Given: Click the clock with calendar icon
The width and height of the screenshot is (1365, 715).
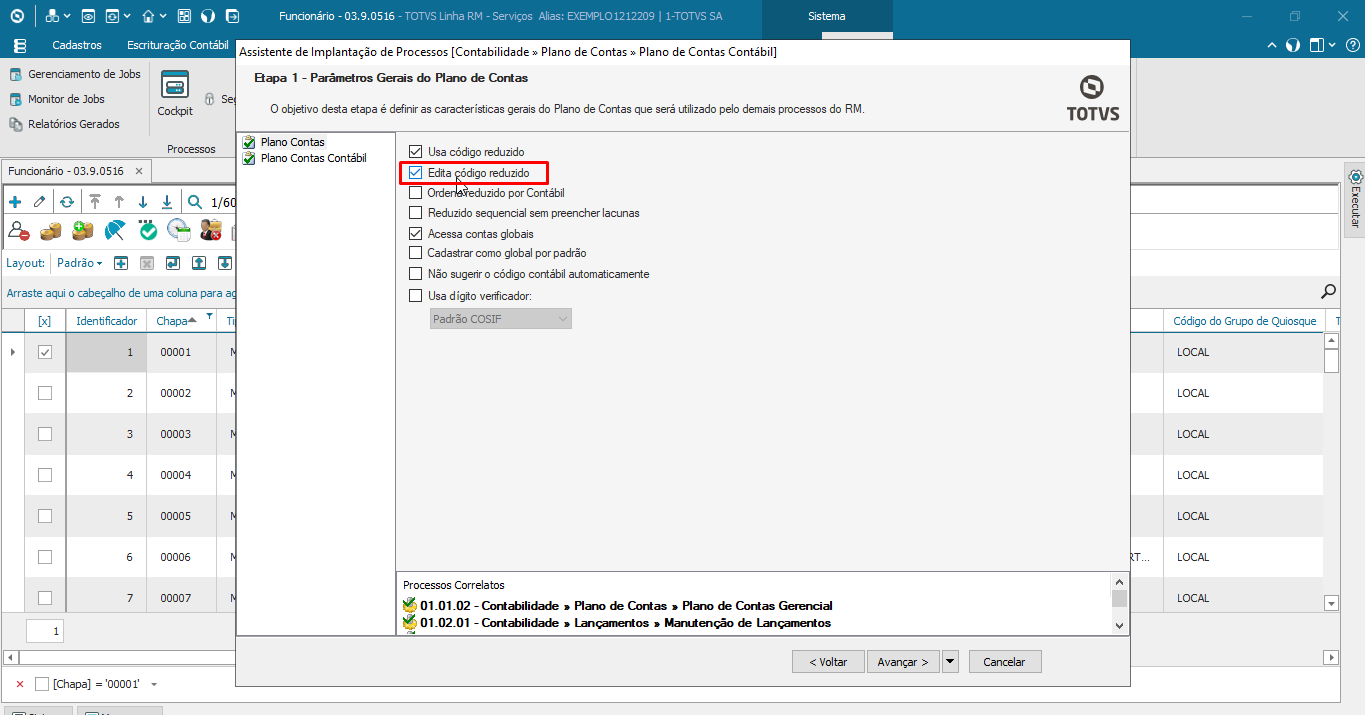Looking at the screenshot, I should pyautogui.click(x=179, y=231).
